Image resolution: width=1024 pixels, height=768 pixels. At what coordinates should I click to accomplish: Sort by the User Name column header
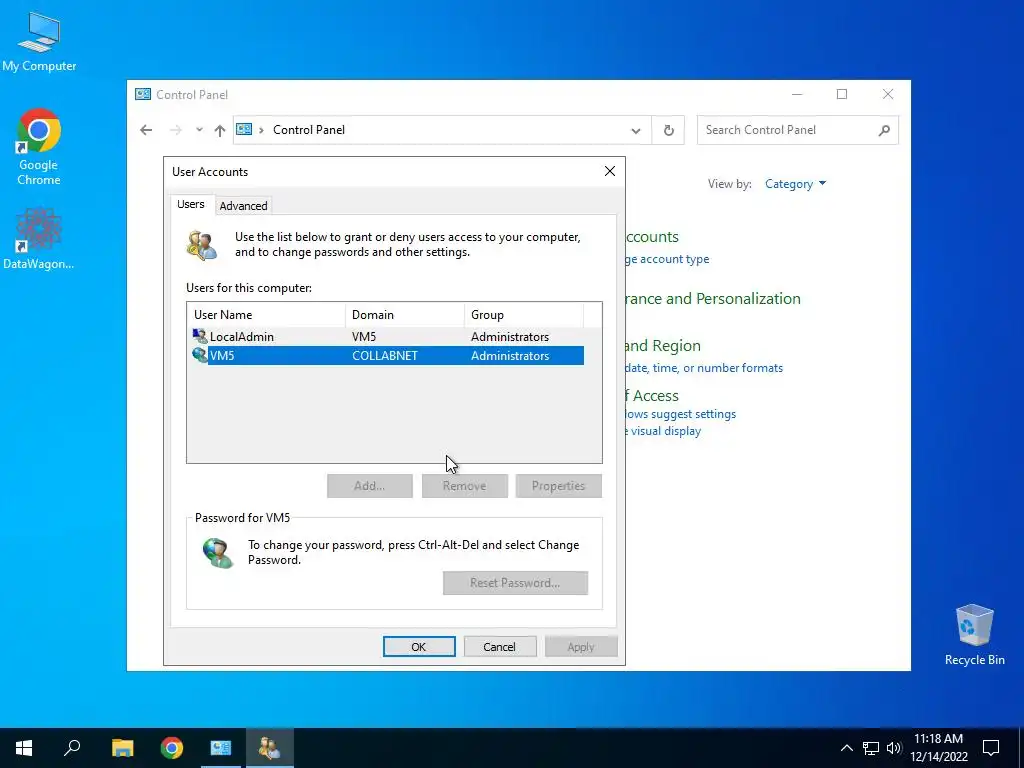266,315
